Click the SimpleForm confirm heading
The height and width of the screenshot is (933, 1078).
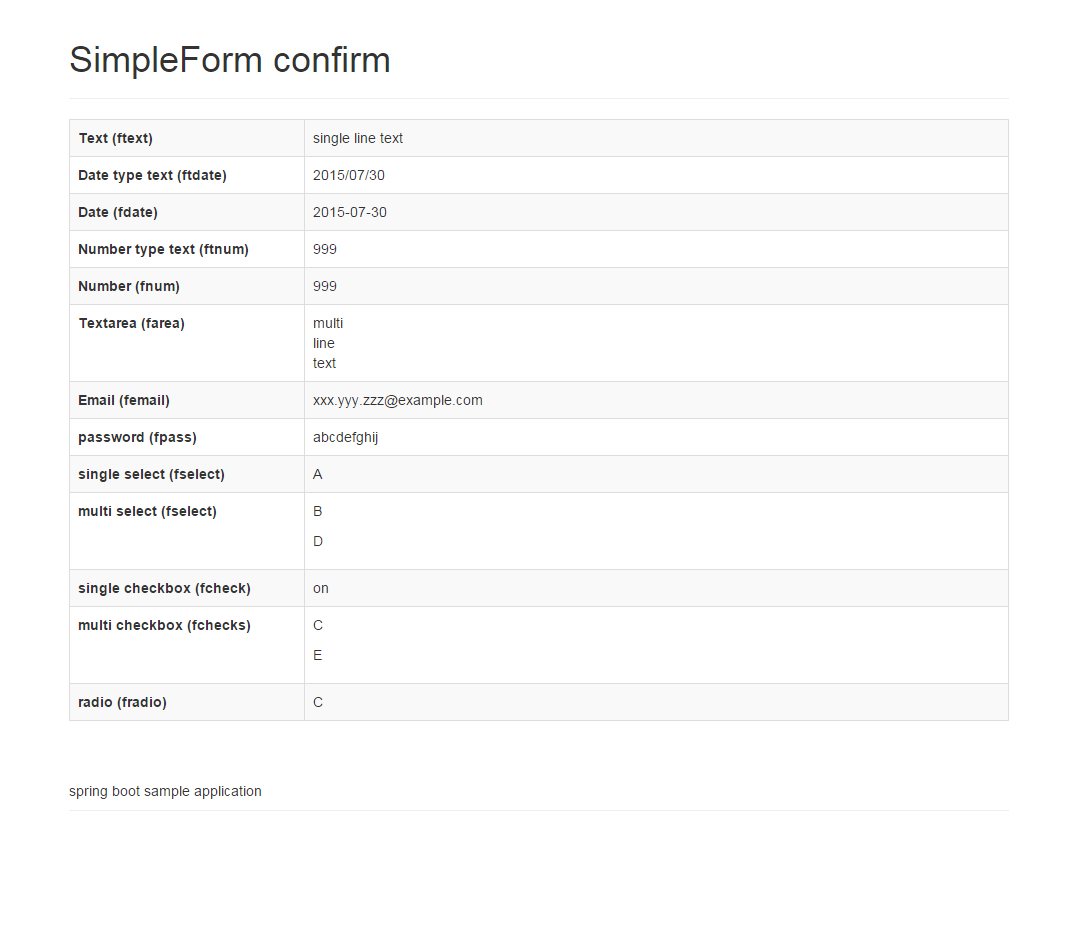(229, 60)
